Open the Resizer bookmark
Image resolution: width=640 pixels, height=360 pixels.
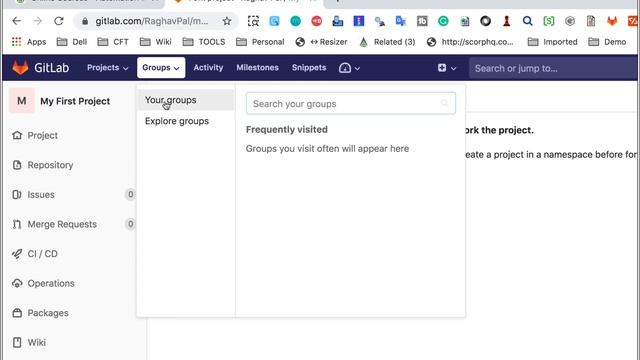(321, 42)
